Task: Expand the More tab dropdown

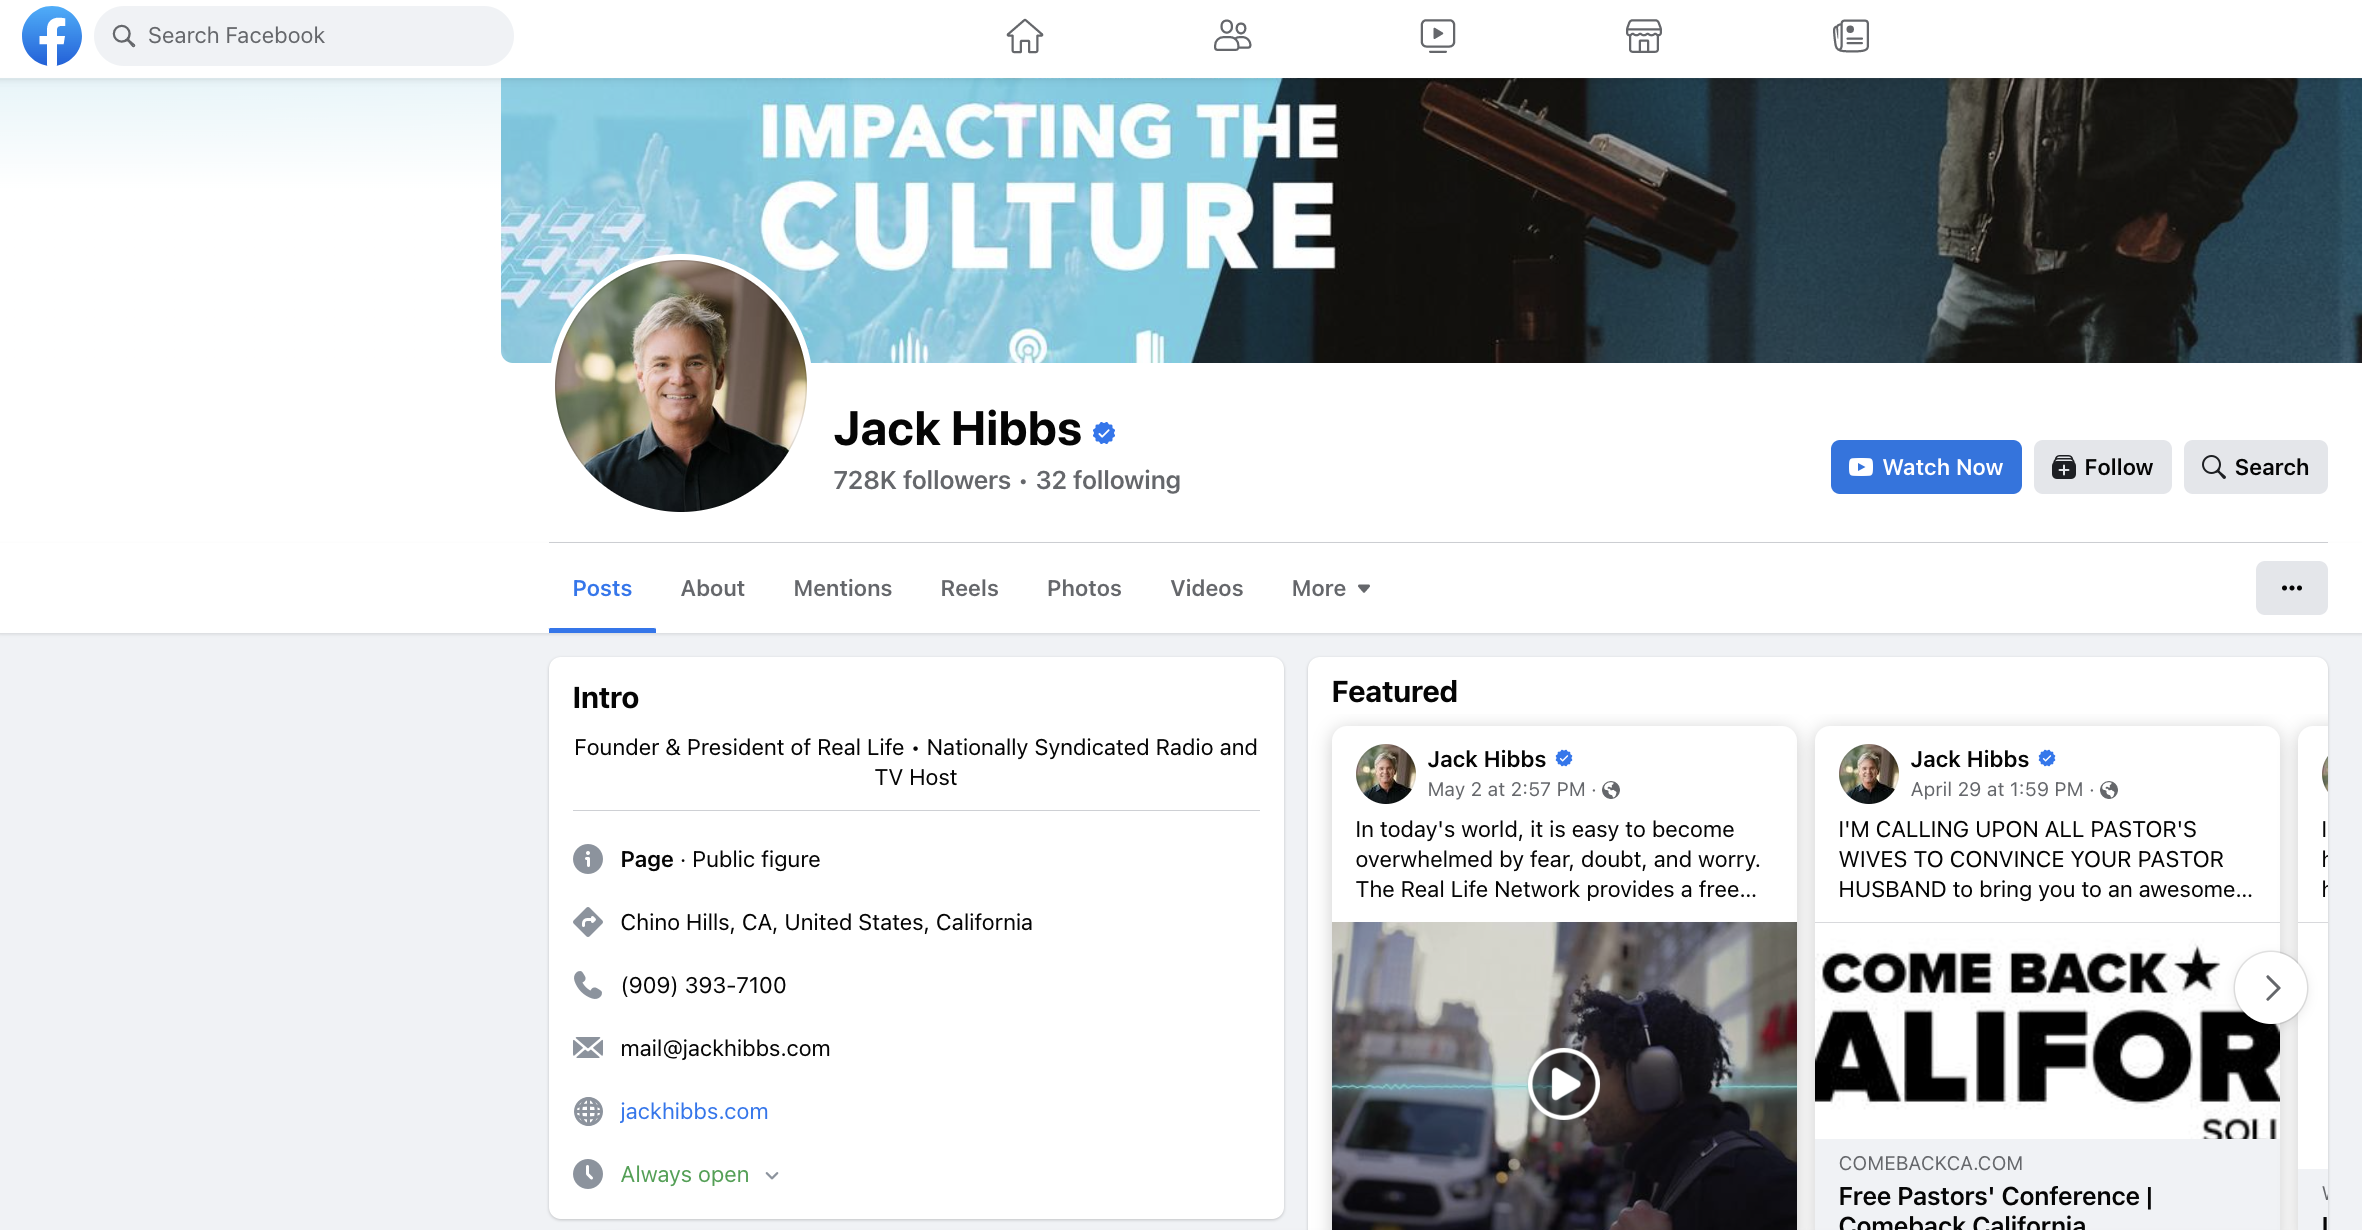Action: pos(1330,588)
